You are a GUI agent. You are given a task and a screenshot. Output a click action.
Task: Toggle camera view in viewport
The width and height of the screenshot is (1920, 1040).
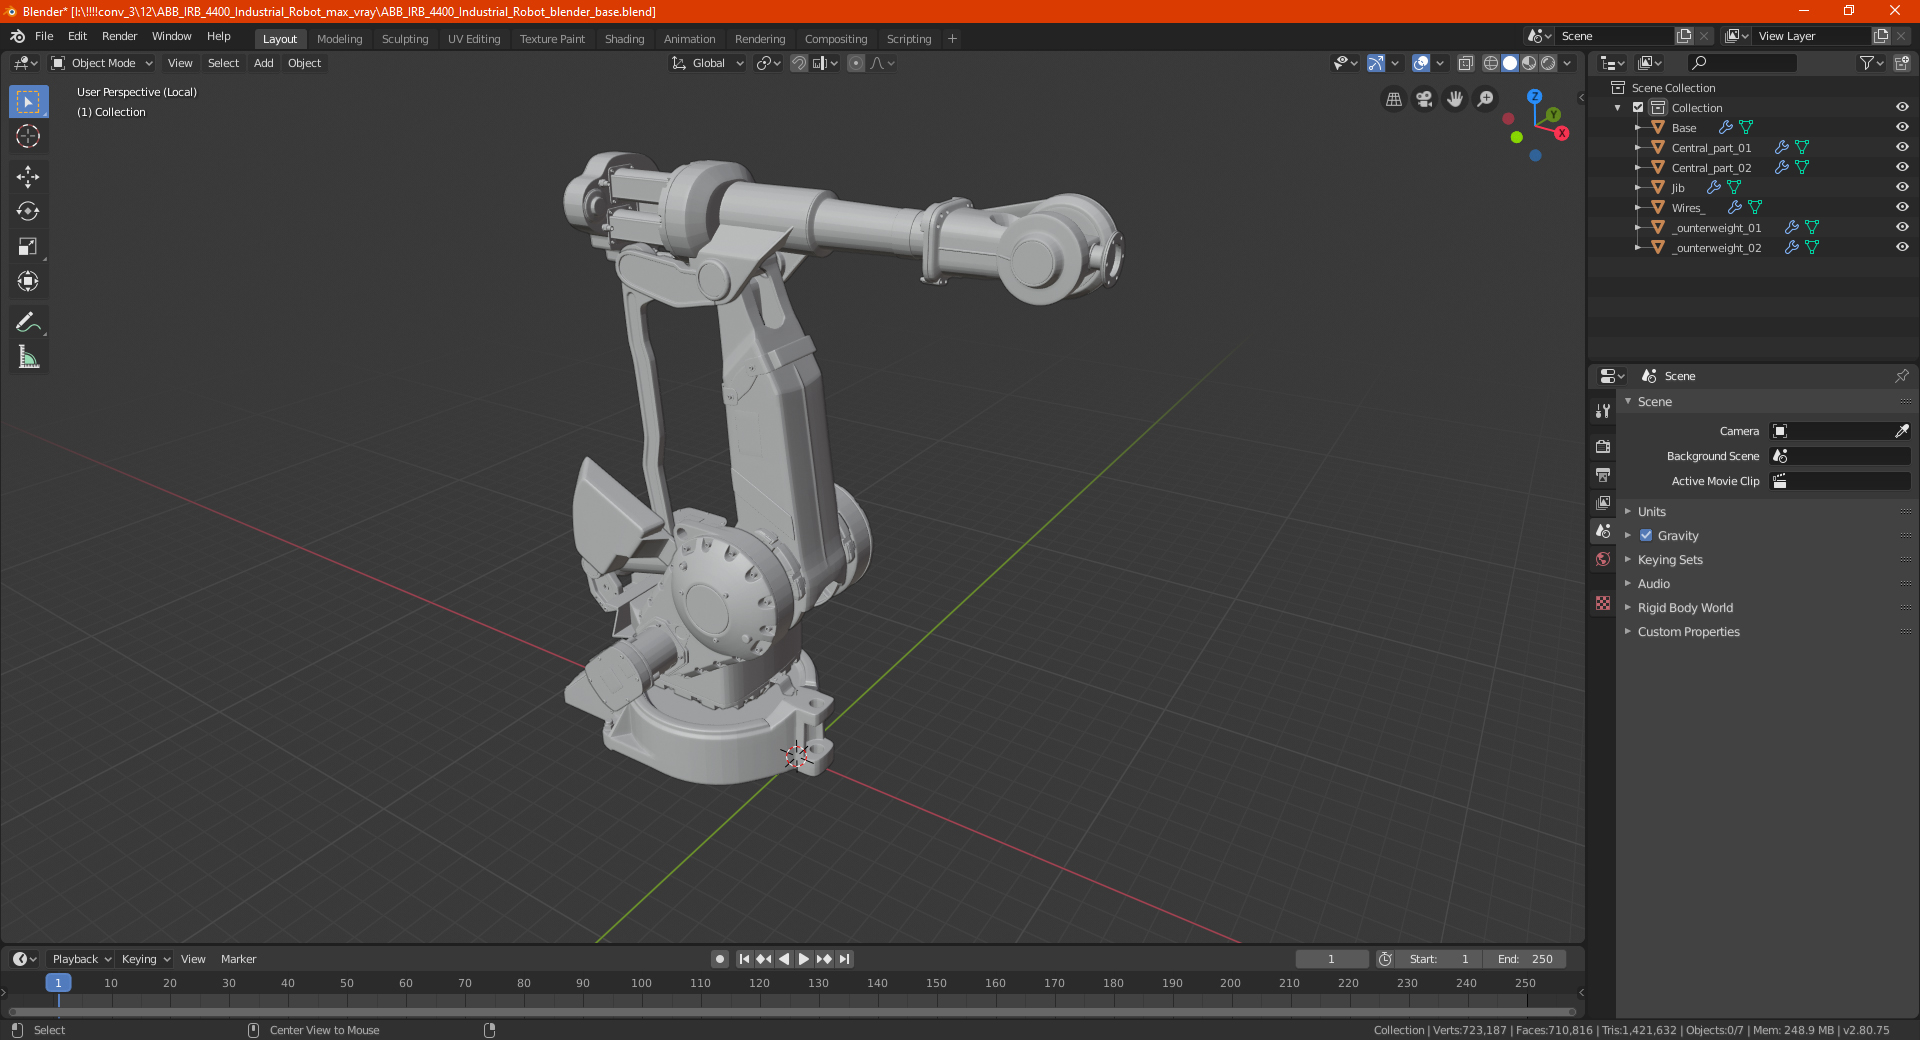(1424, 99)
